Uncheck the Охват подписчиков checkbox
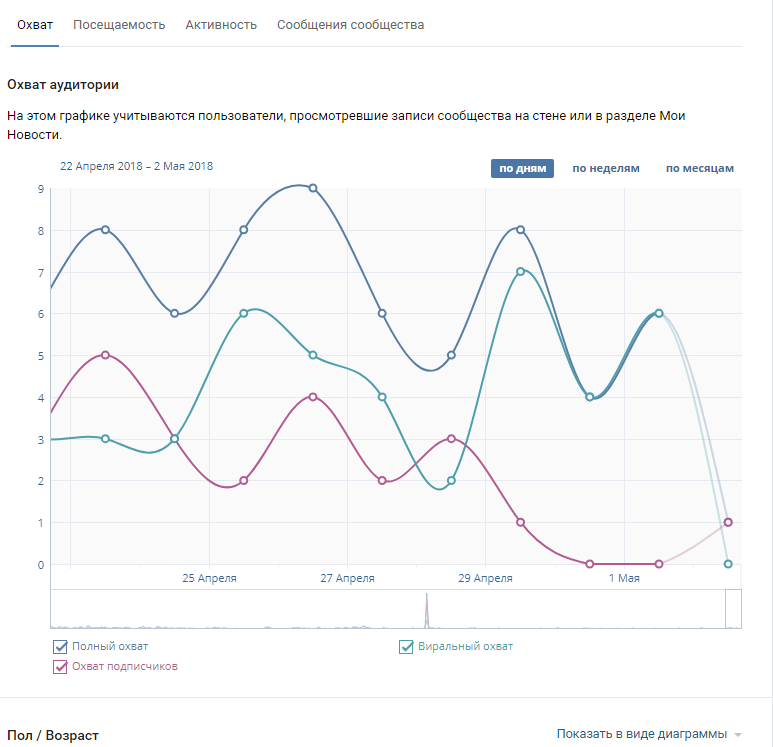 60,666
